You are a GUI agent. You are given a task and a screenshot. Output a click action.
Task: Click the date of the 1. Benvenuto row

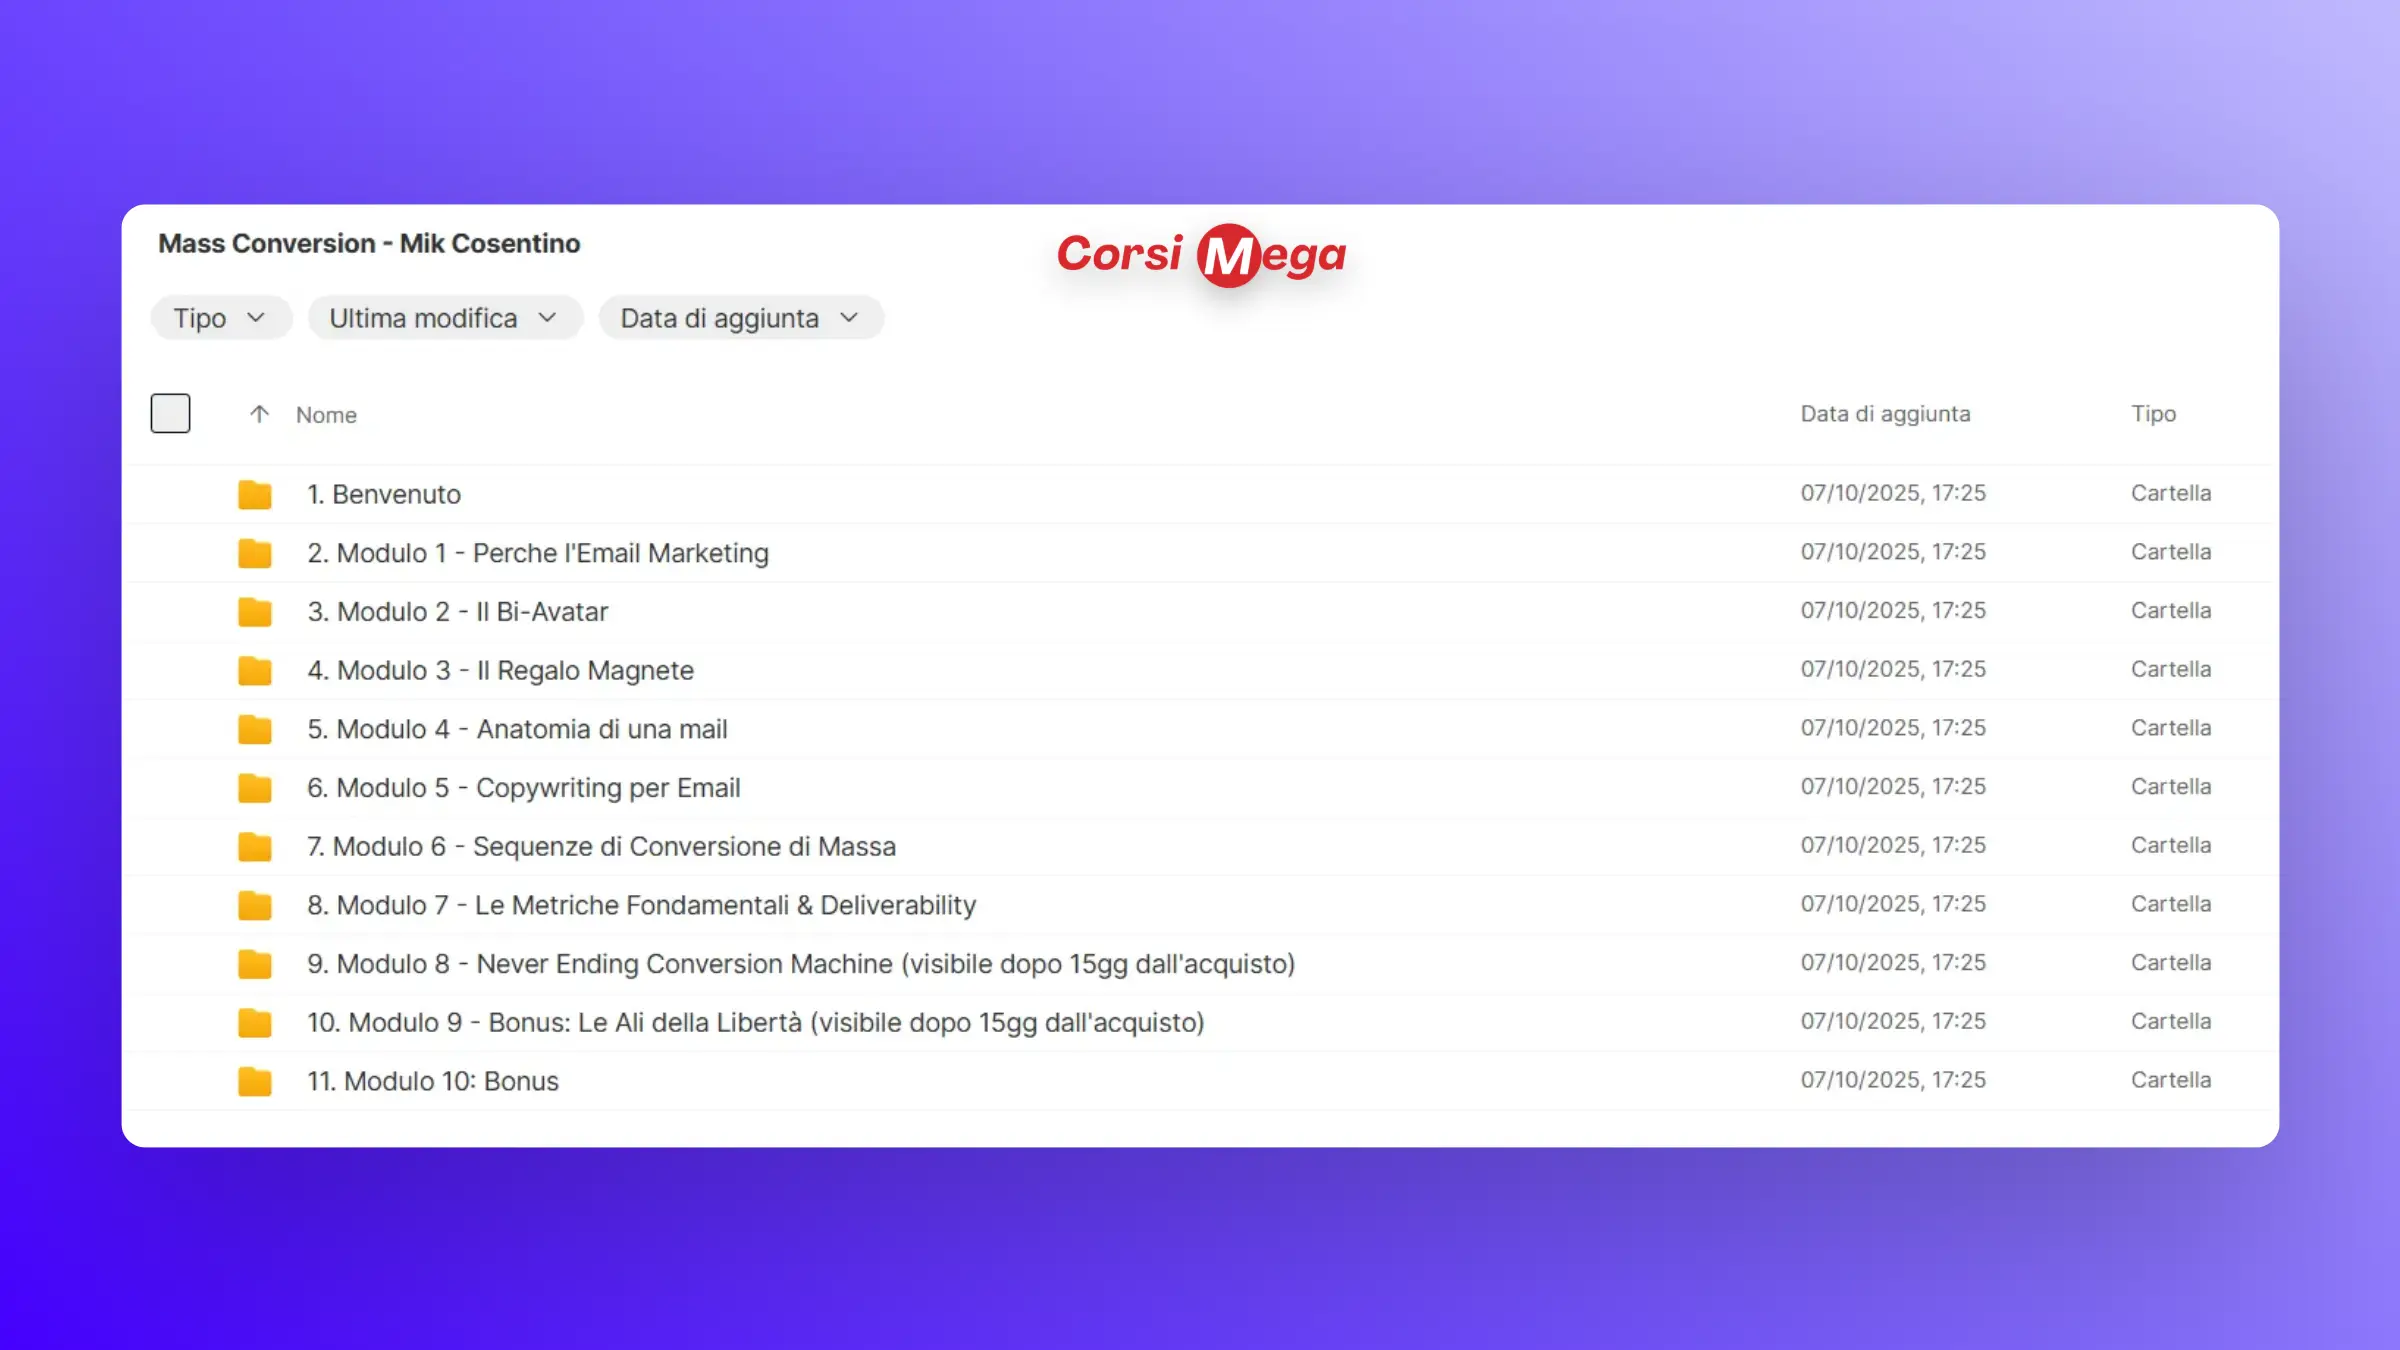1893,493
